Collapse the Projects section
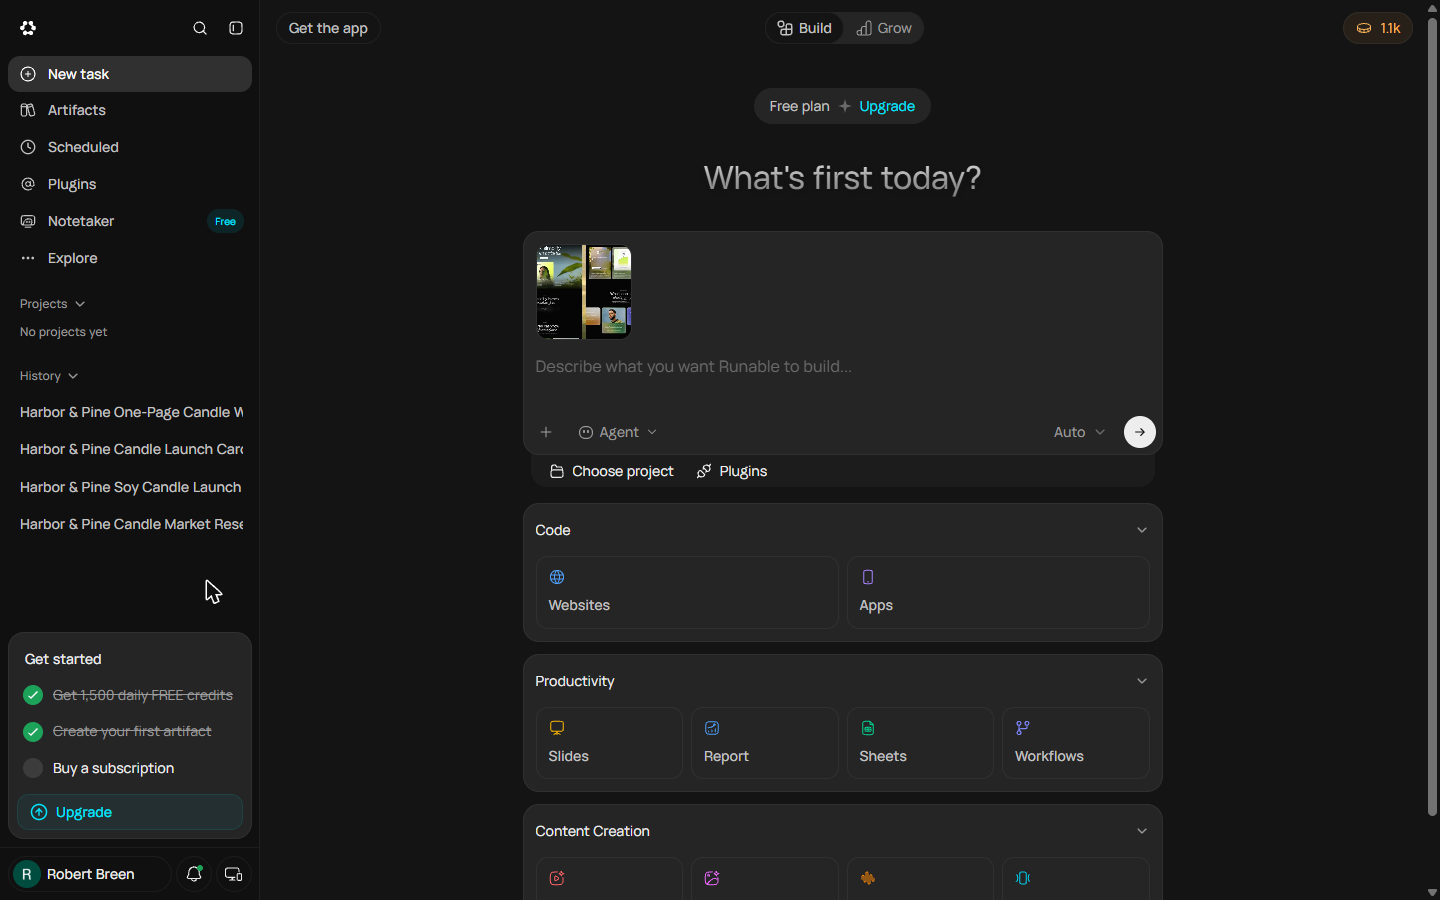The width and height of the screenshot is (1440, 900). [x=52, y=304]
